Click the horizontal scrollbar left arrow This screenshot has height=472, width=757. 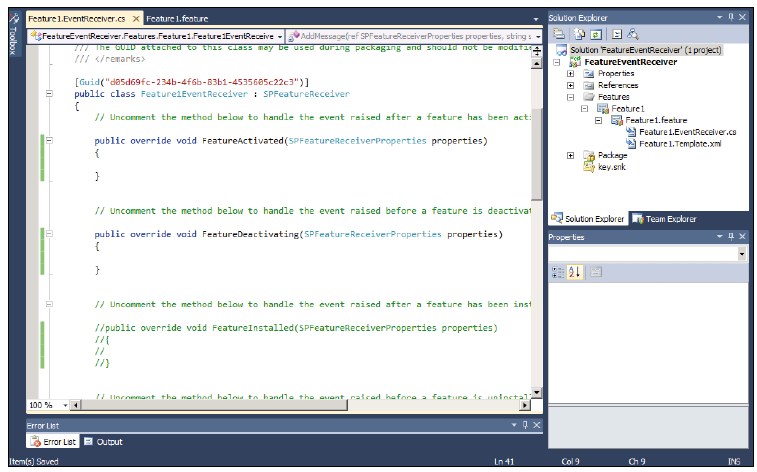(75, 405)
